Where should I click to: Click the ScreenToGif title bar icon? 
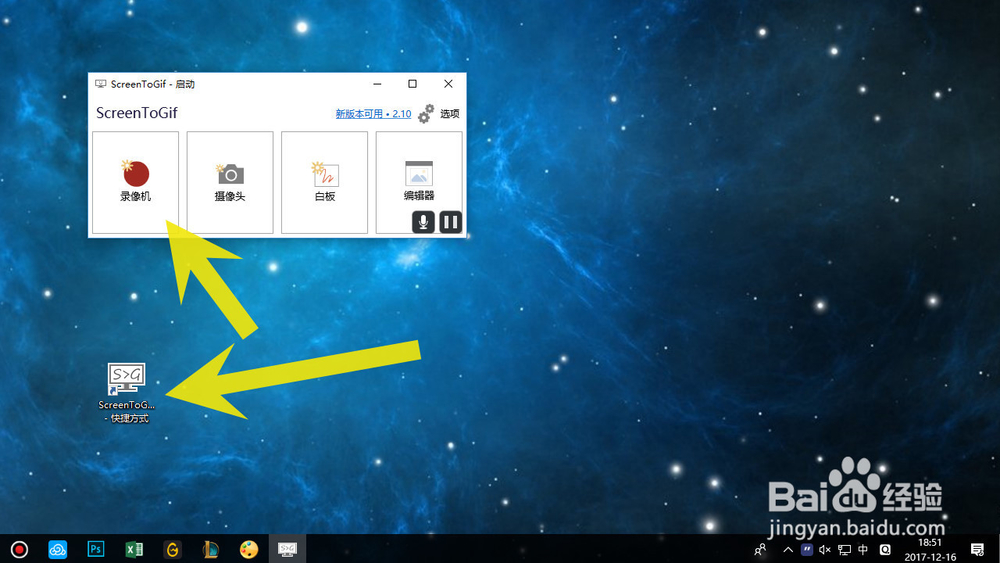[x=100, y=84]
